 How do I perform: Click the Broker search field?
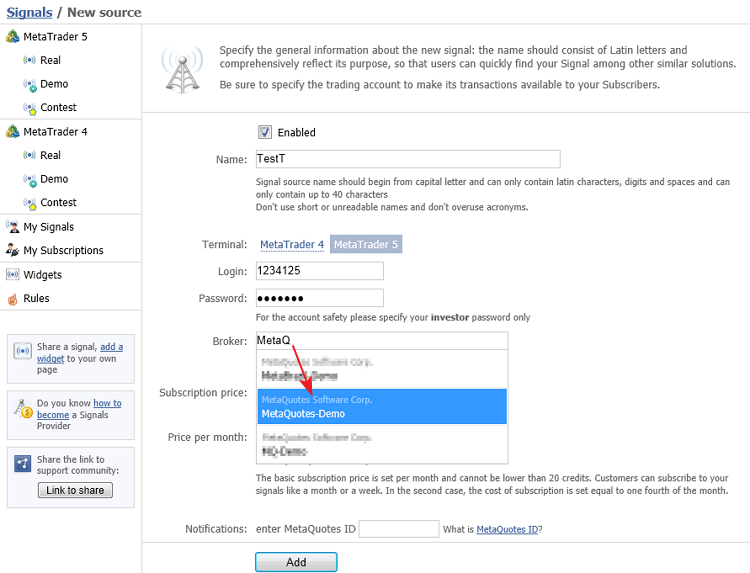pos(382,340)
